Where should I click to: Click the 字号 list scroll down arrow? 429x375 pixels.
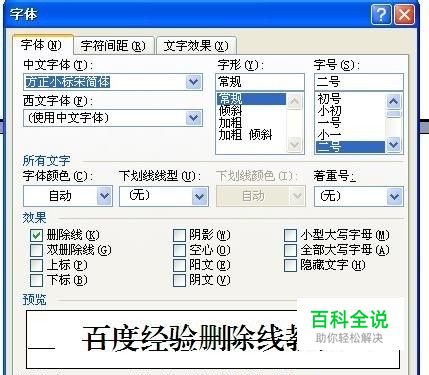(394, 145)
